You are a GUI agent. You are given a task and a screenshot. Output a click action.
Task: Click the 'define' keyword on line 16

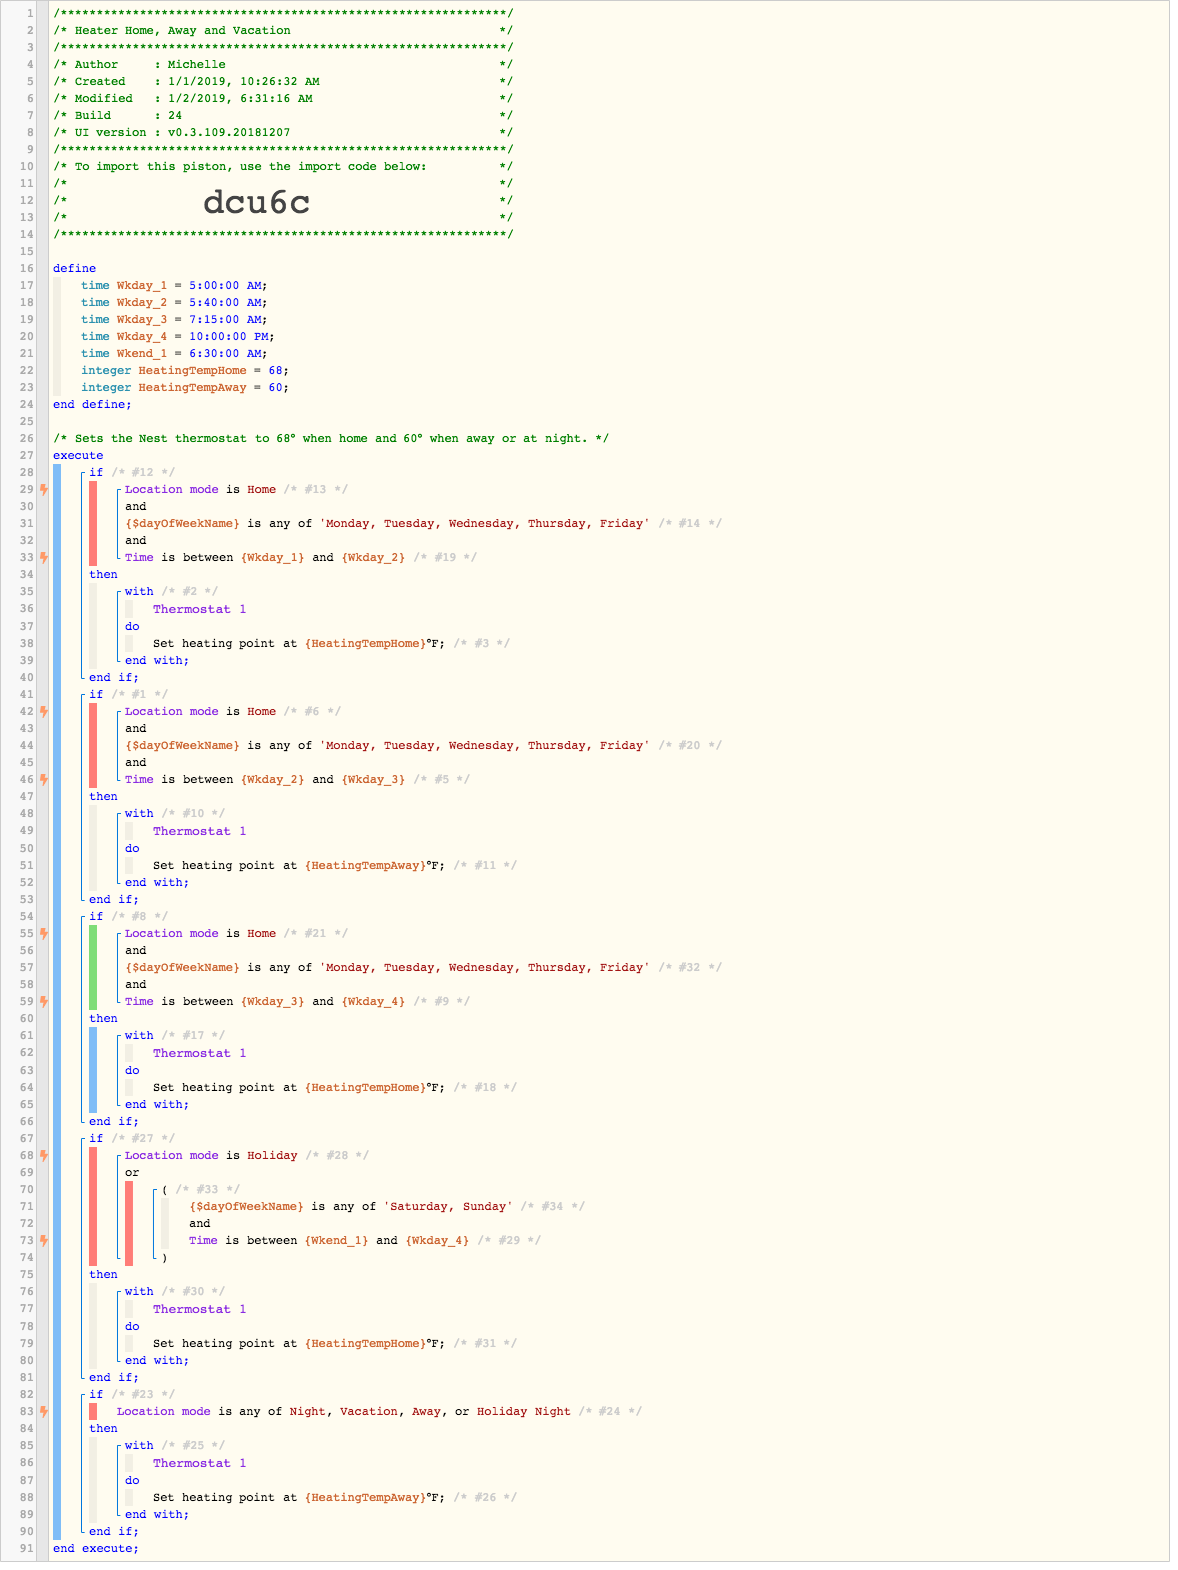75,268
